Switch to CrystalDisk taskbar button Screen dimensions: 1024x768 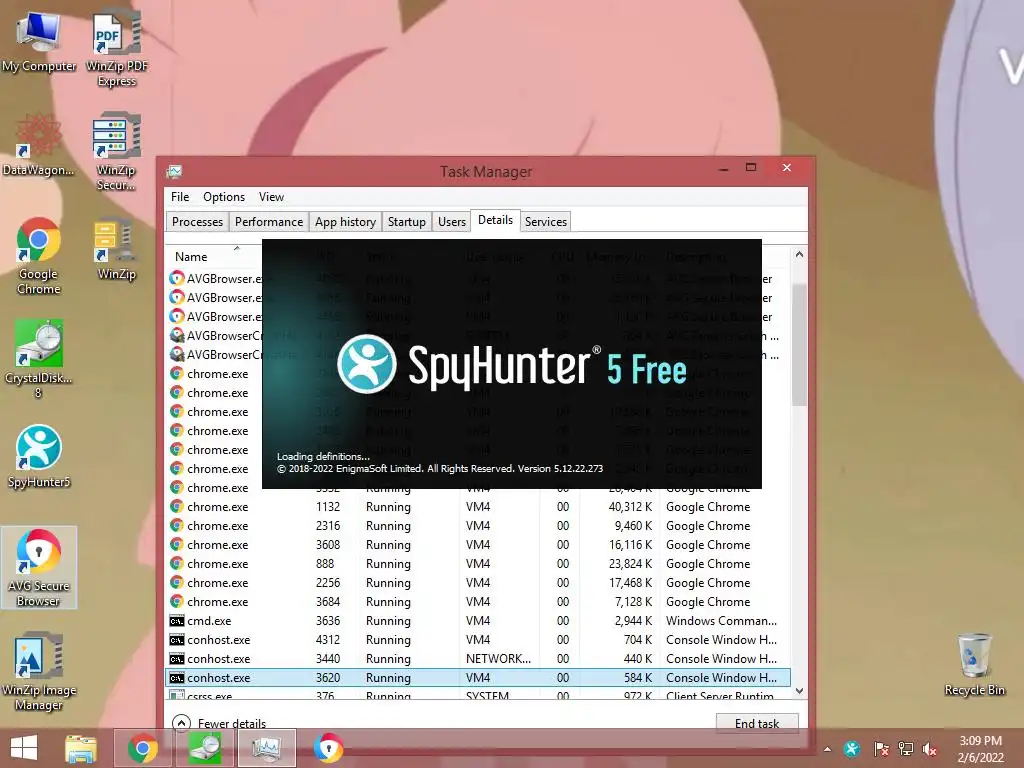[x=204, y=748]
